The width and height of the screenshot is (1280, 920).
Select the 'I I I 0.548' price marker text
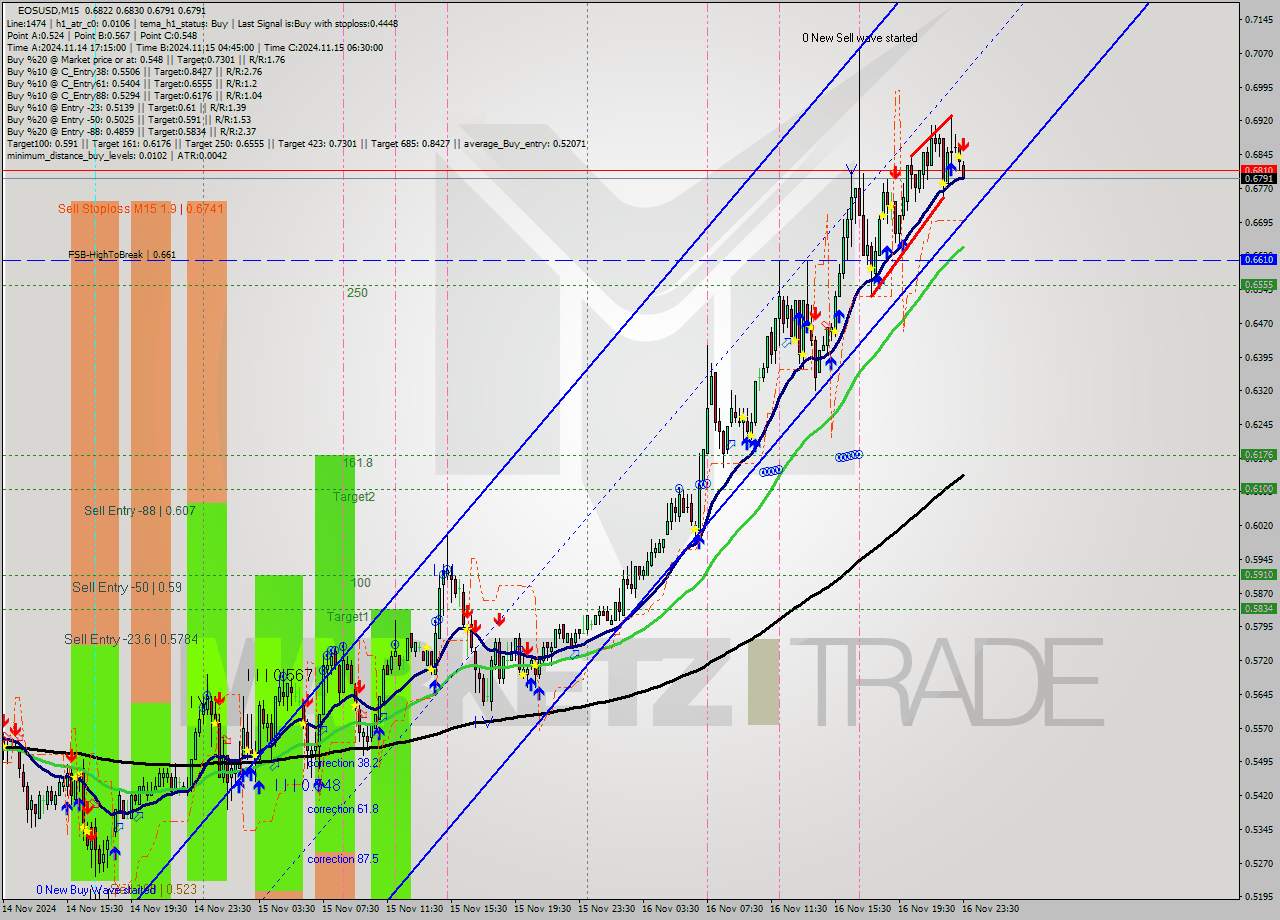click(x=308, y=785)
